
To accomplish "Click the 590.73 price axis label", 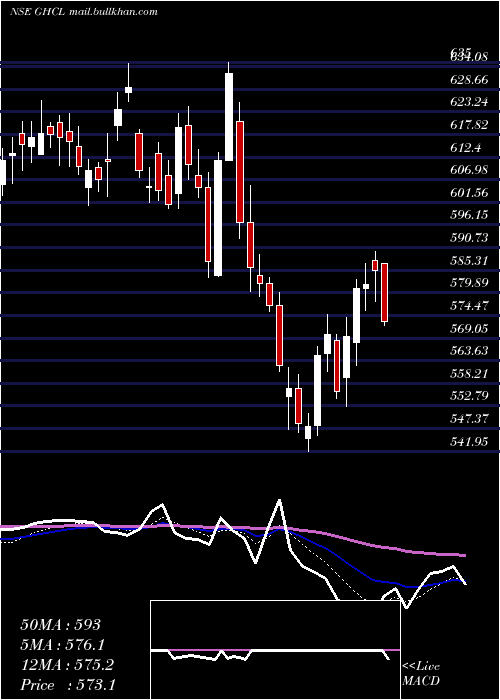I will [469, 238].
